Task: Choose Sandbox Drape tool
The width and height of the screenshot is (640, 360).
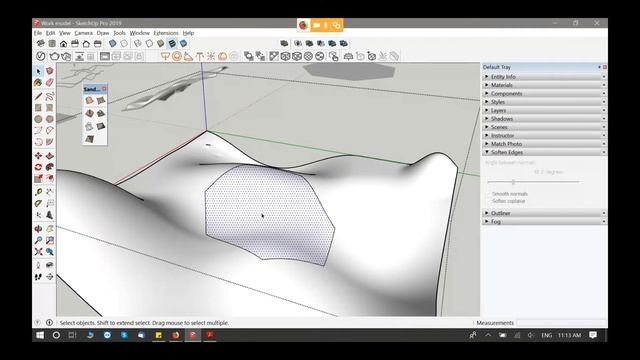Action: (89, 126)
